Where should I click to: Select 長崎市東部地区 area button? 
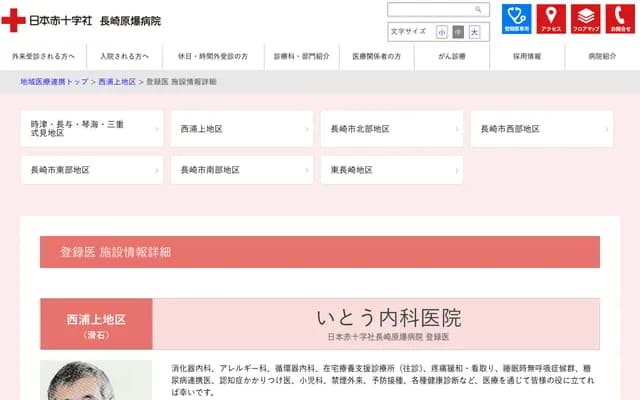[x=92, y=170]
